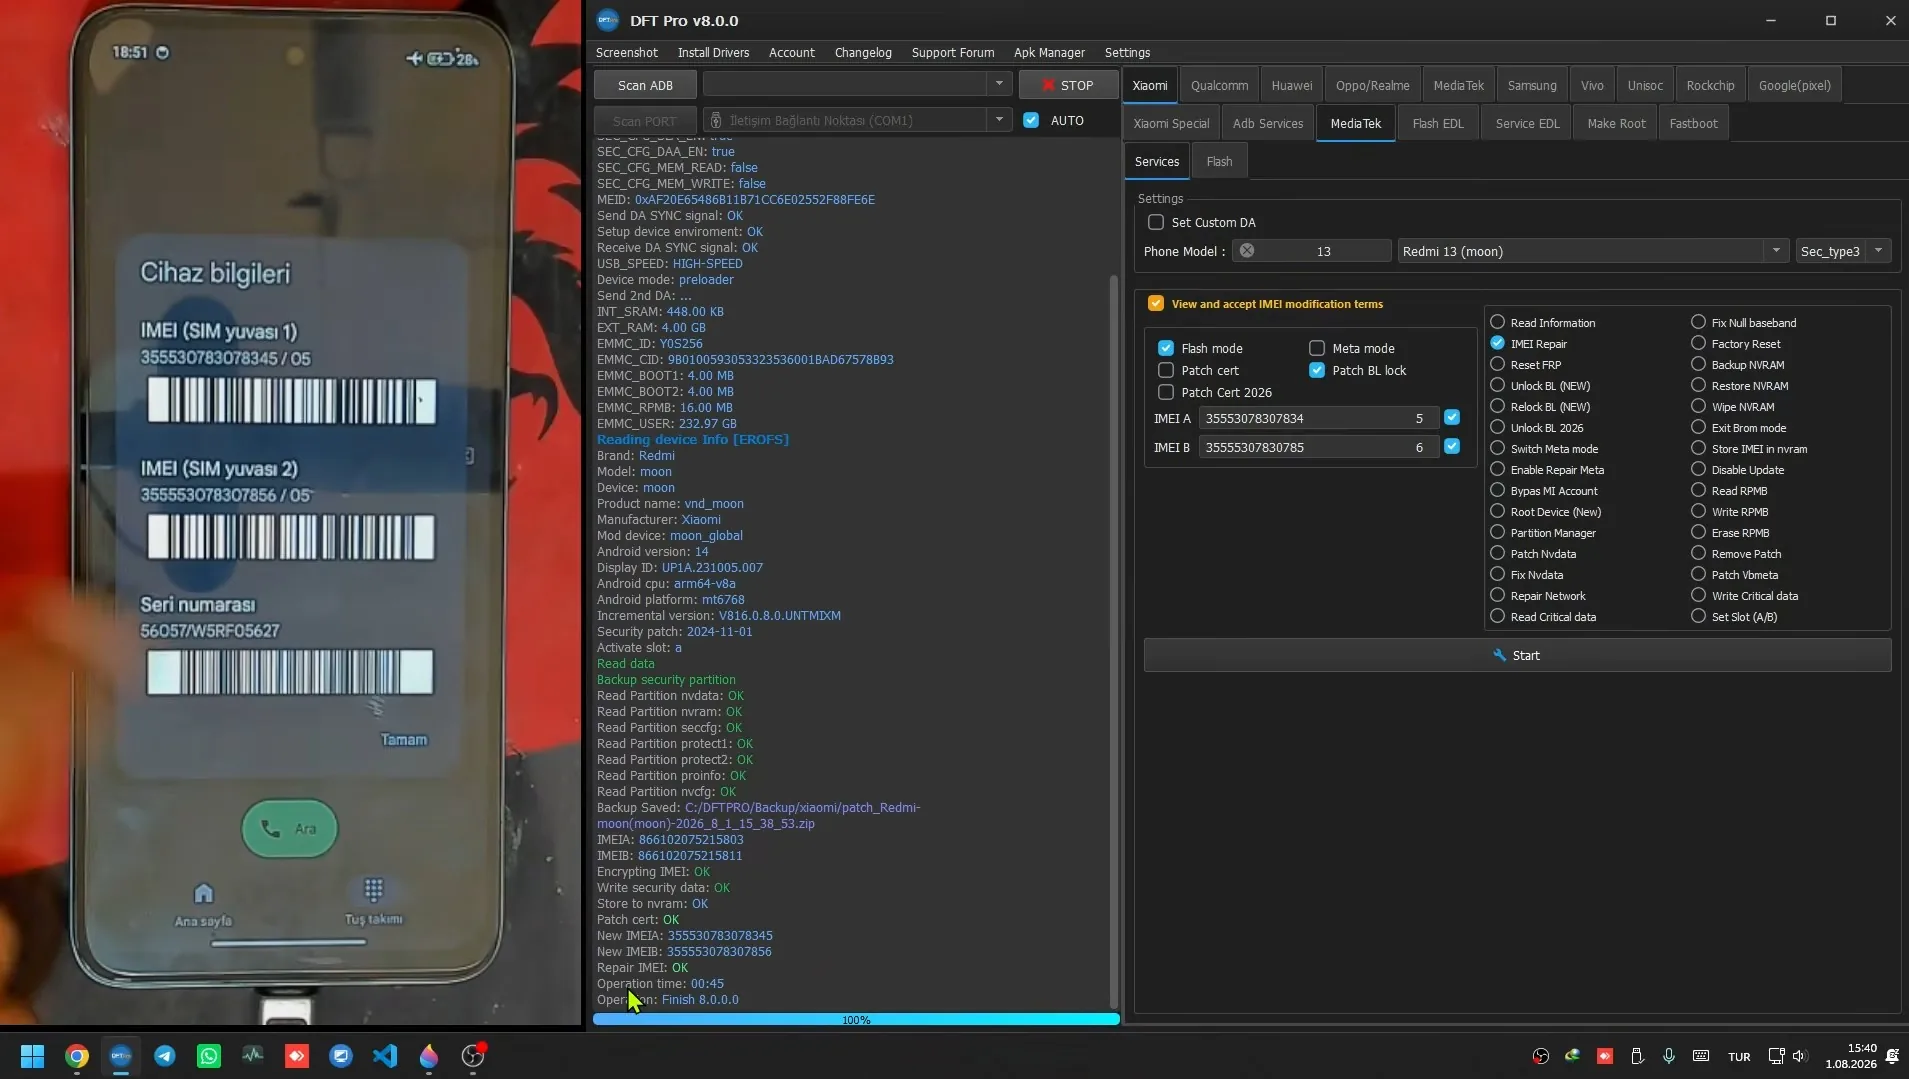Screen dimensions: 1909x1079
Task: Select the Read Information radio button
Action: coord(1498,322)
